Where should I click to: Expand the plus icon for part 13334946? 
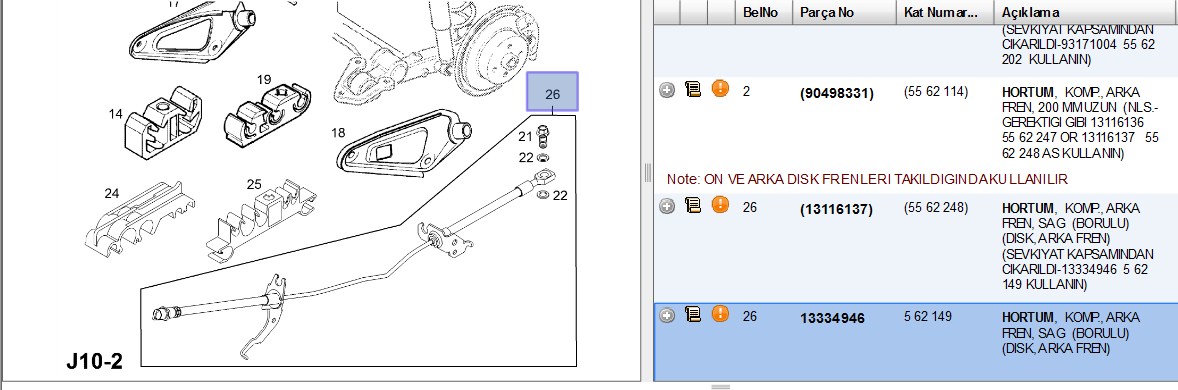[x=667, y=316]
